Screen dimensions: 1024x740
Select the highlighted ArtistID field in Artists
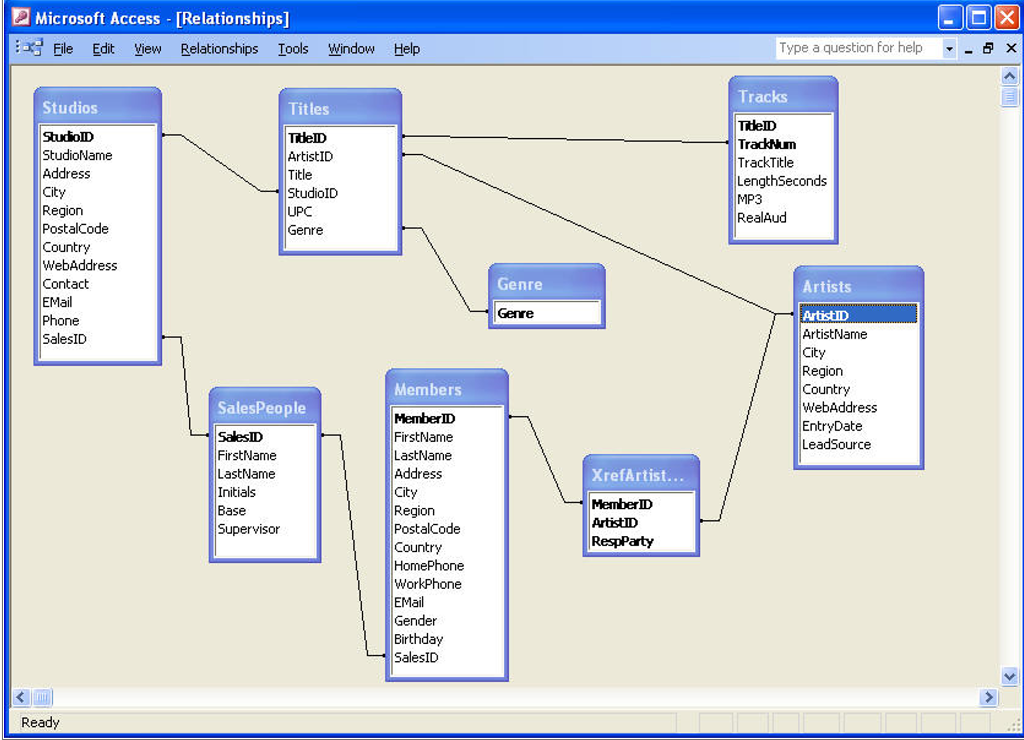coord(858,315)
